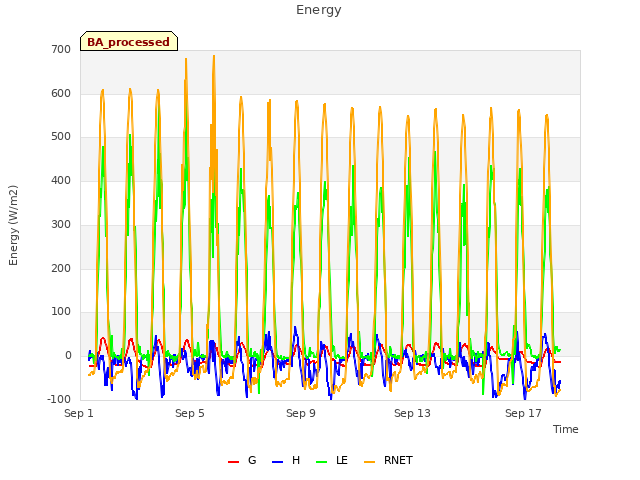Click the Time x-axis label

[566, 429]
